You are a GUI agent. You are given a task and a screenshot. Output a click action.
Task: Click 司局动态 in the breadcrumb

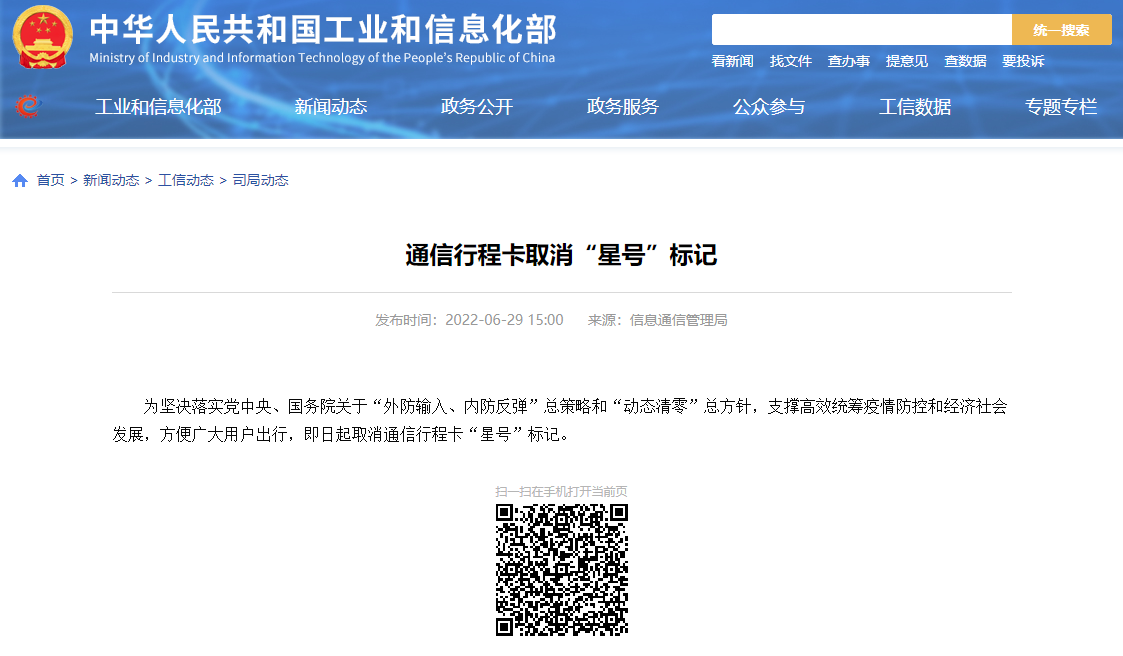[x=260, y=181]
